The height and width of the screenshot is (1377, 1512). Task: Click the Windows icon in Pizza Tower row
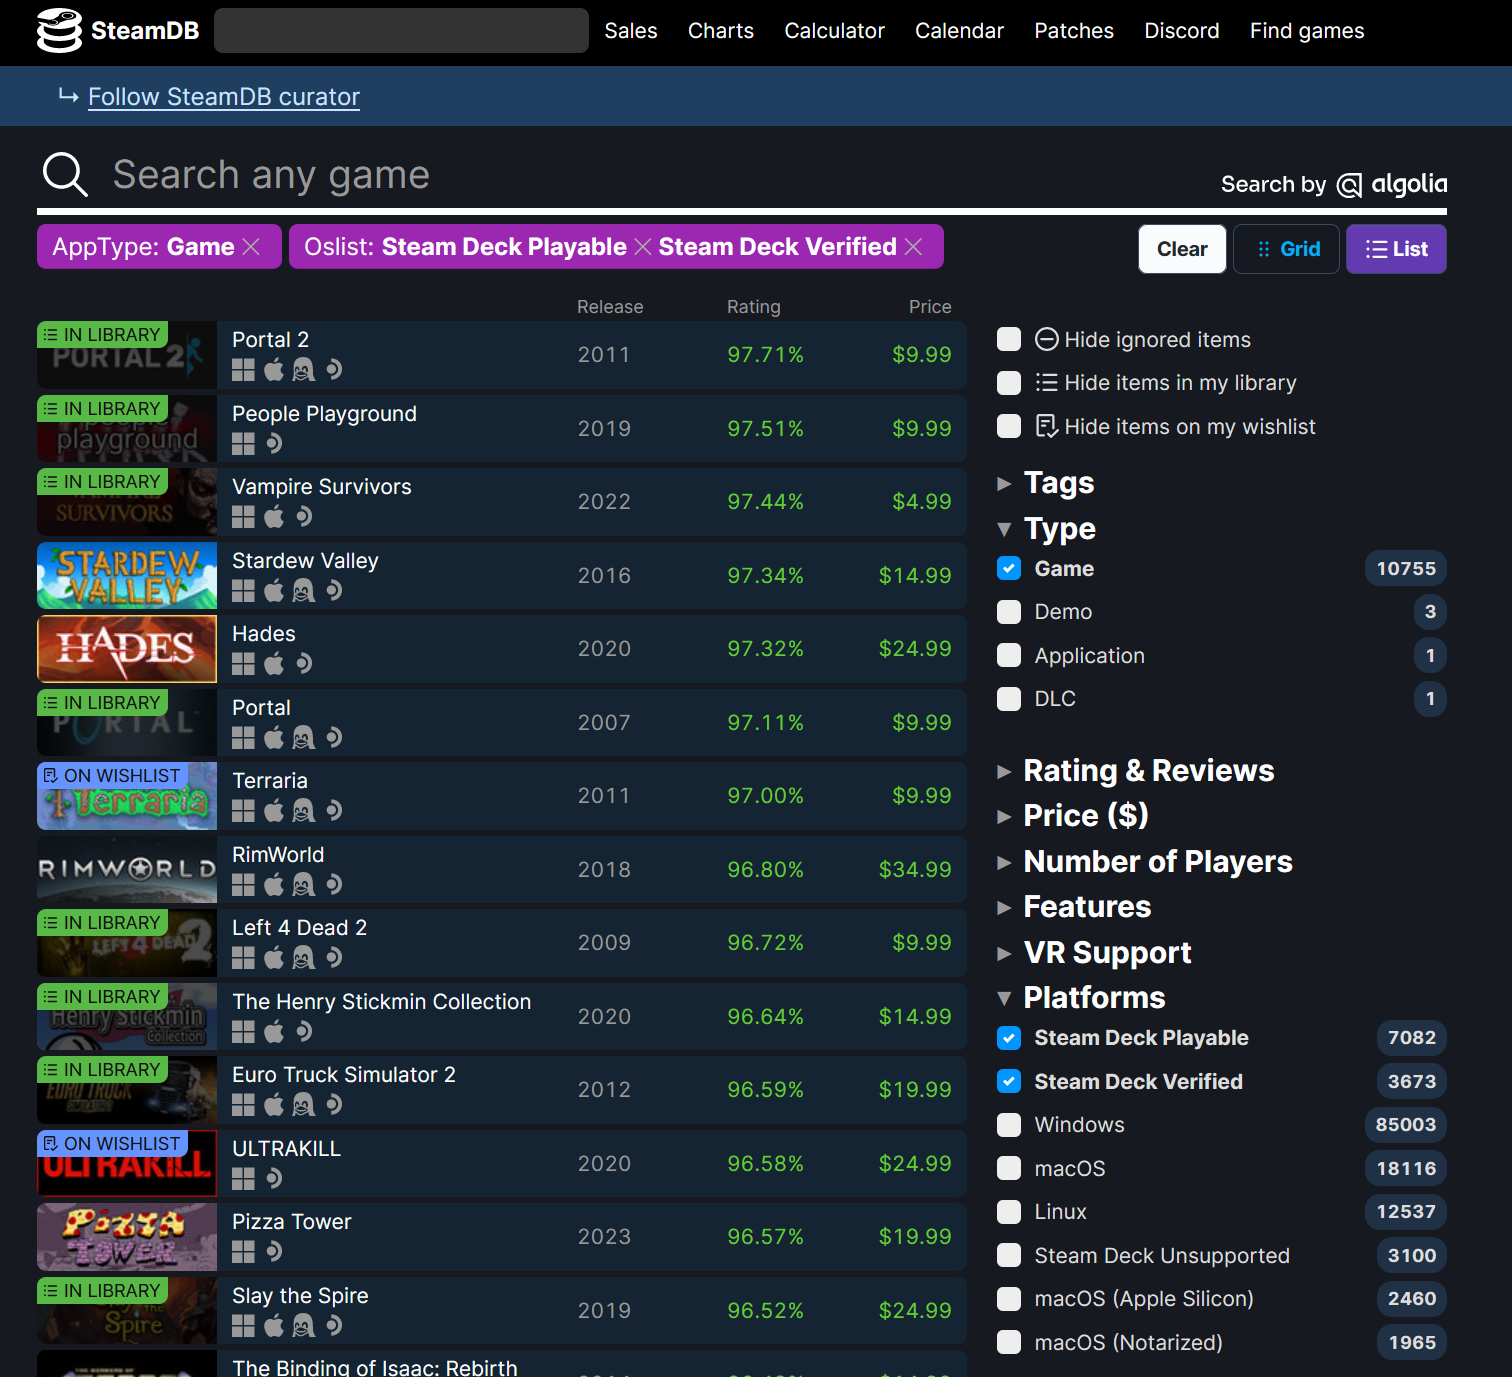pyautogui.click(x=243, y=1252)
